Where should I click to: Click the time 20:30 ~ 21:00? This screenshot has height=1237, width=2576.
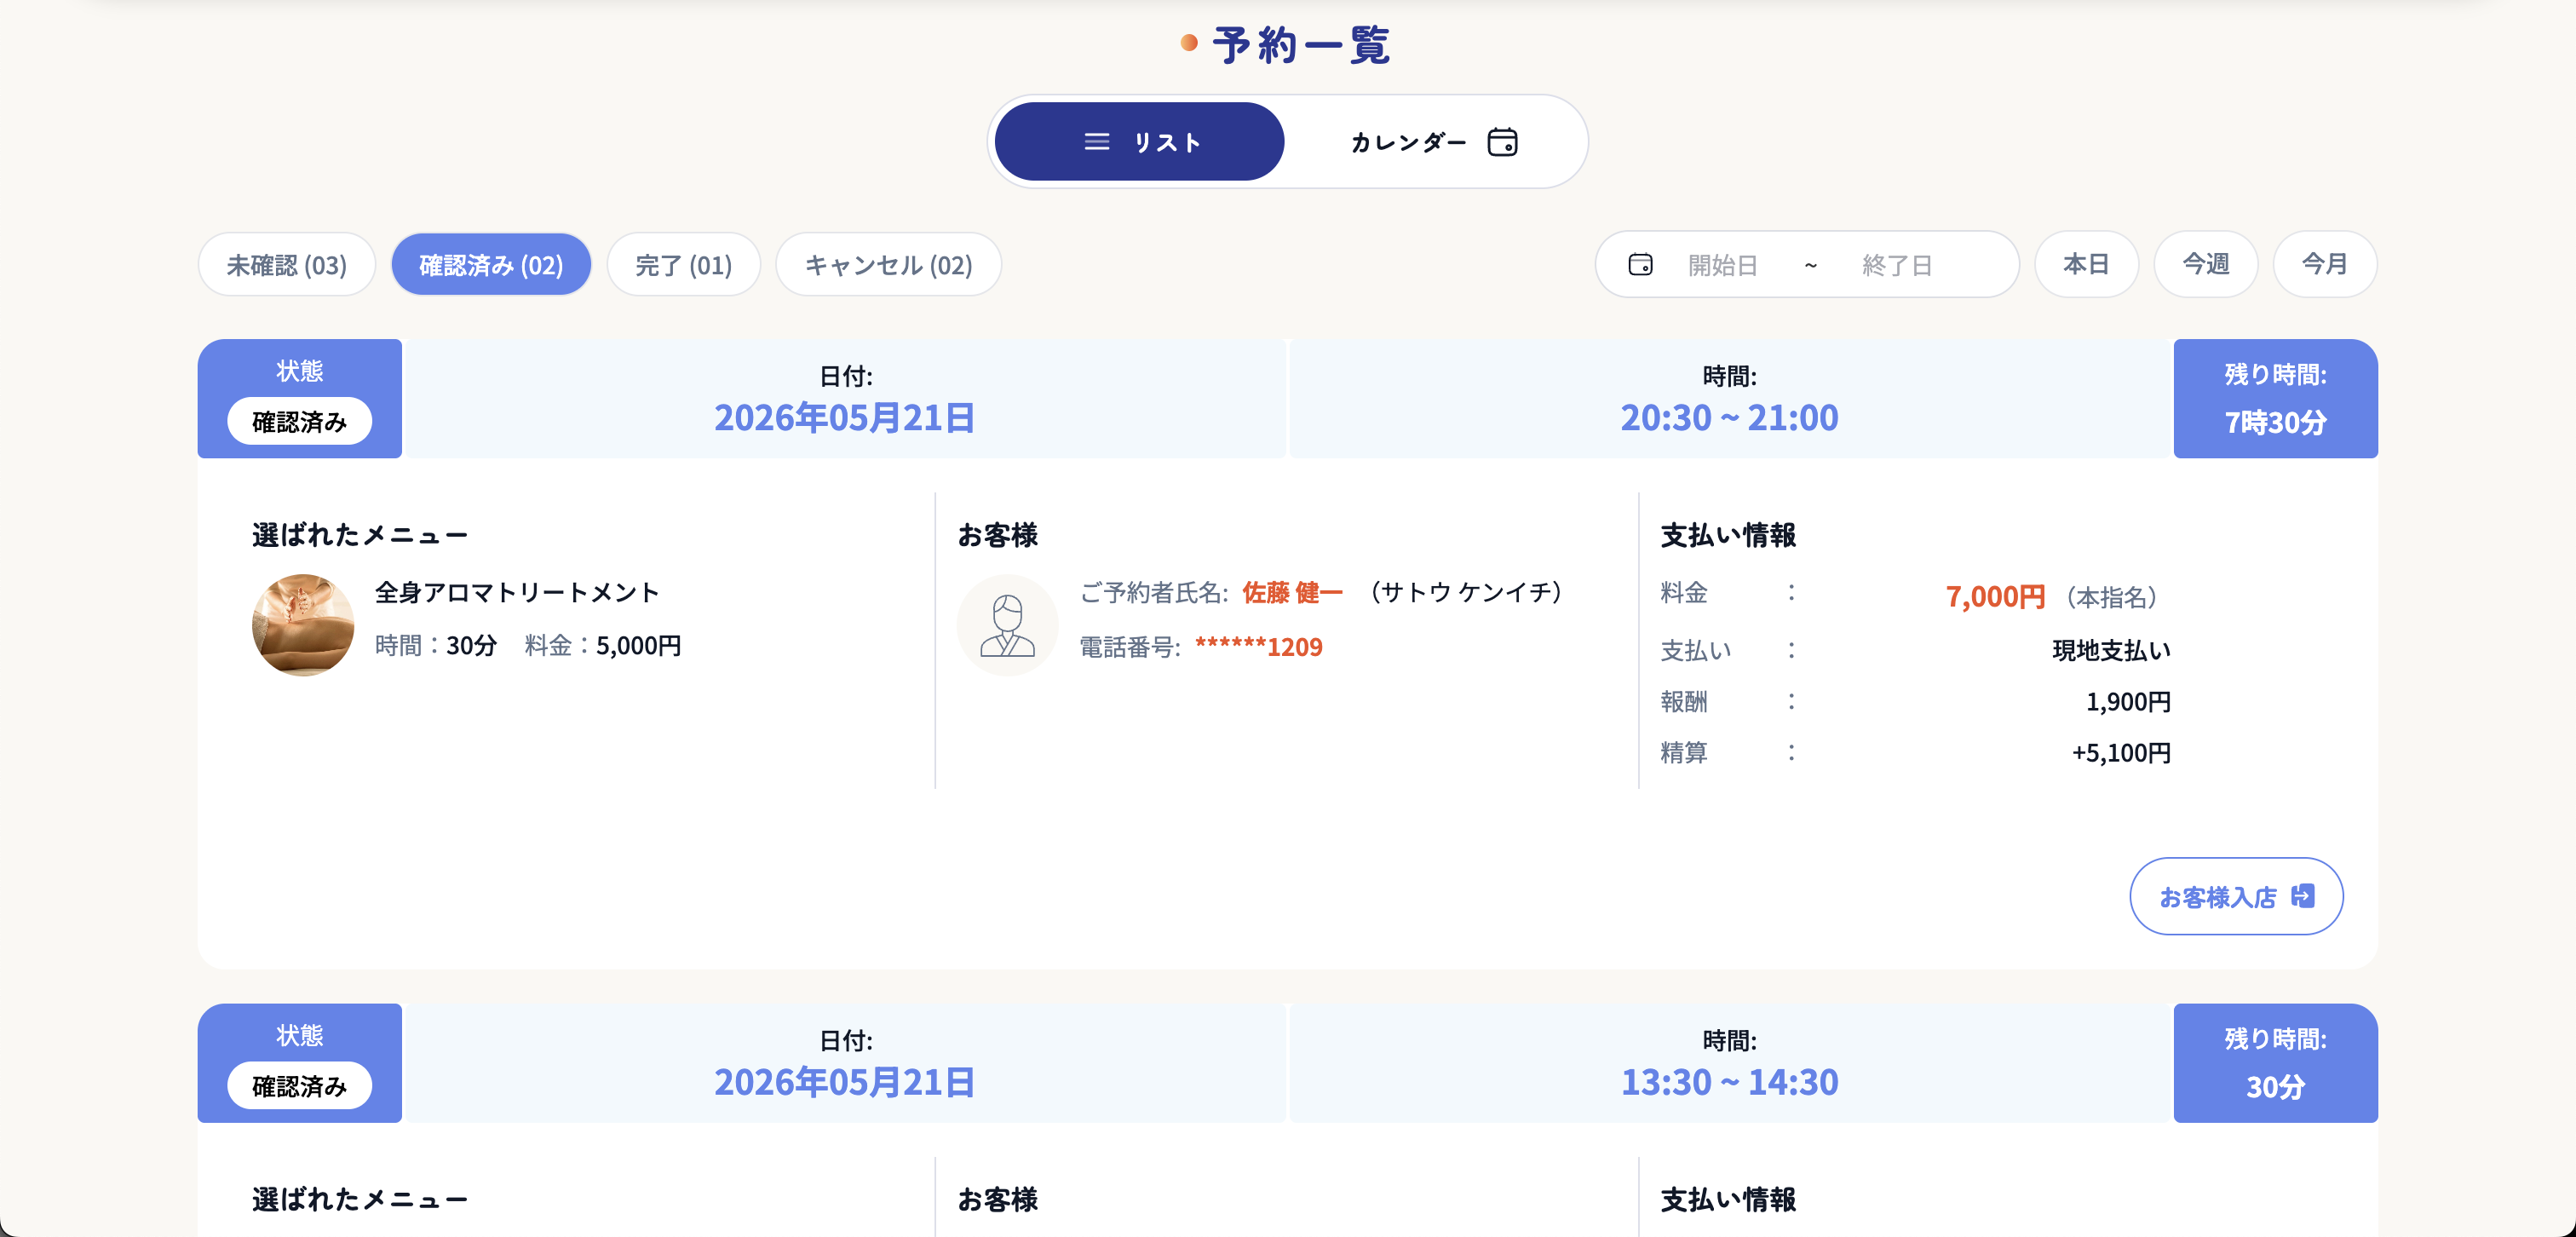pos(1729,417)
